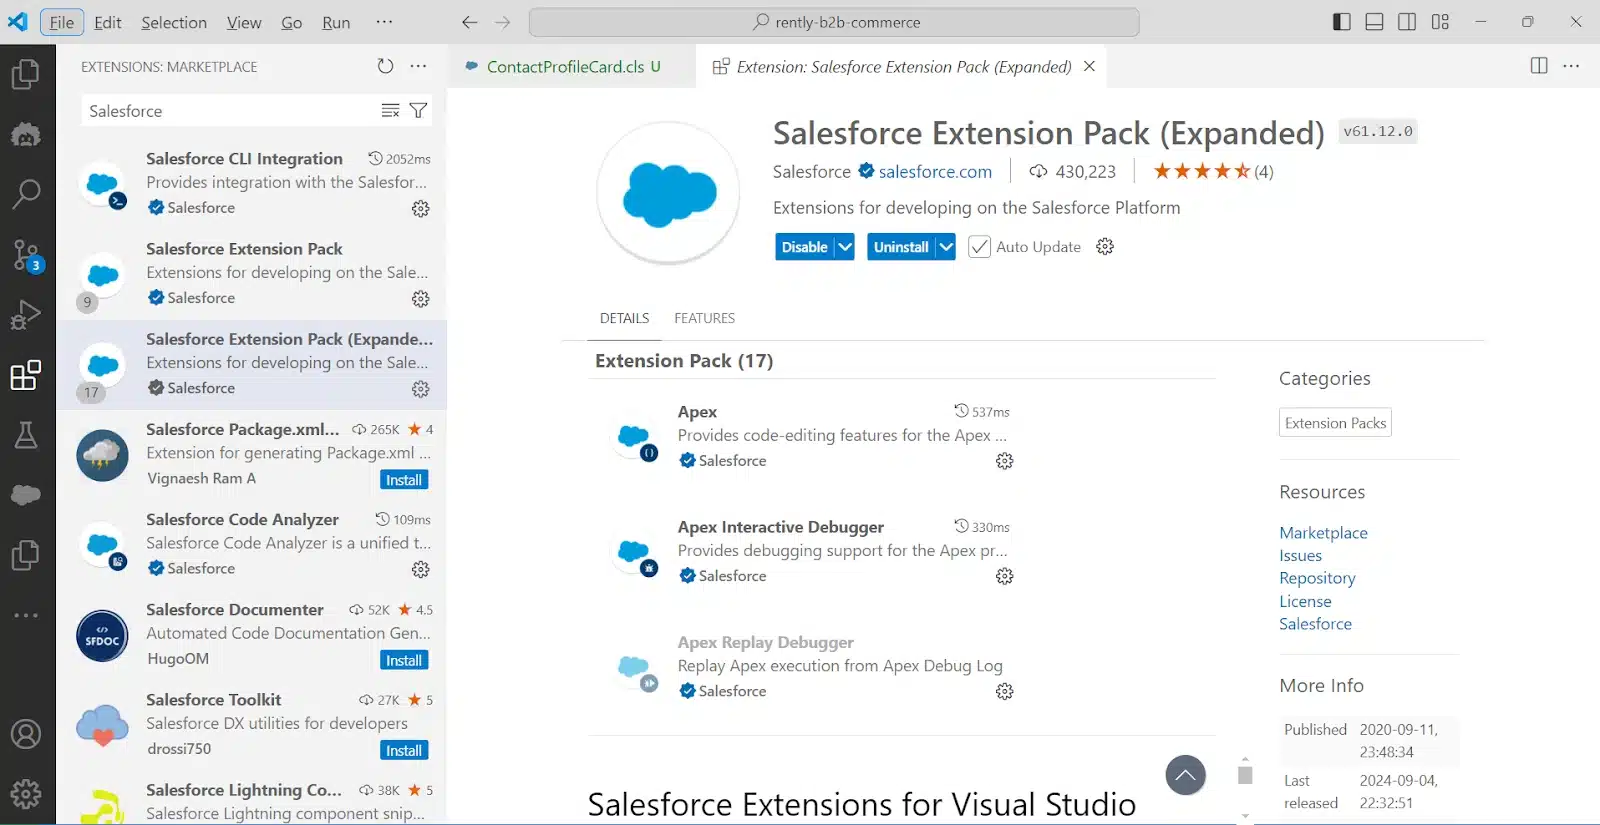
Task: Open the Explorer view in activity bar
Action: pos(26,74)
